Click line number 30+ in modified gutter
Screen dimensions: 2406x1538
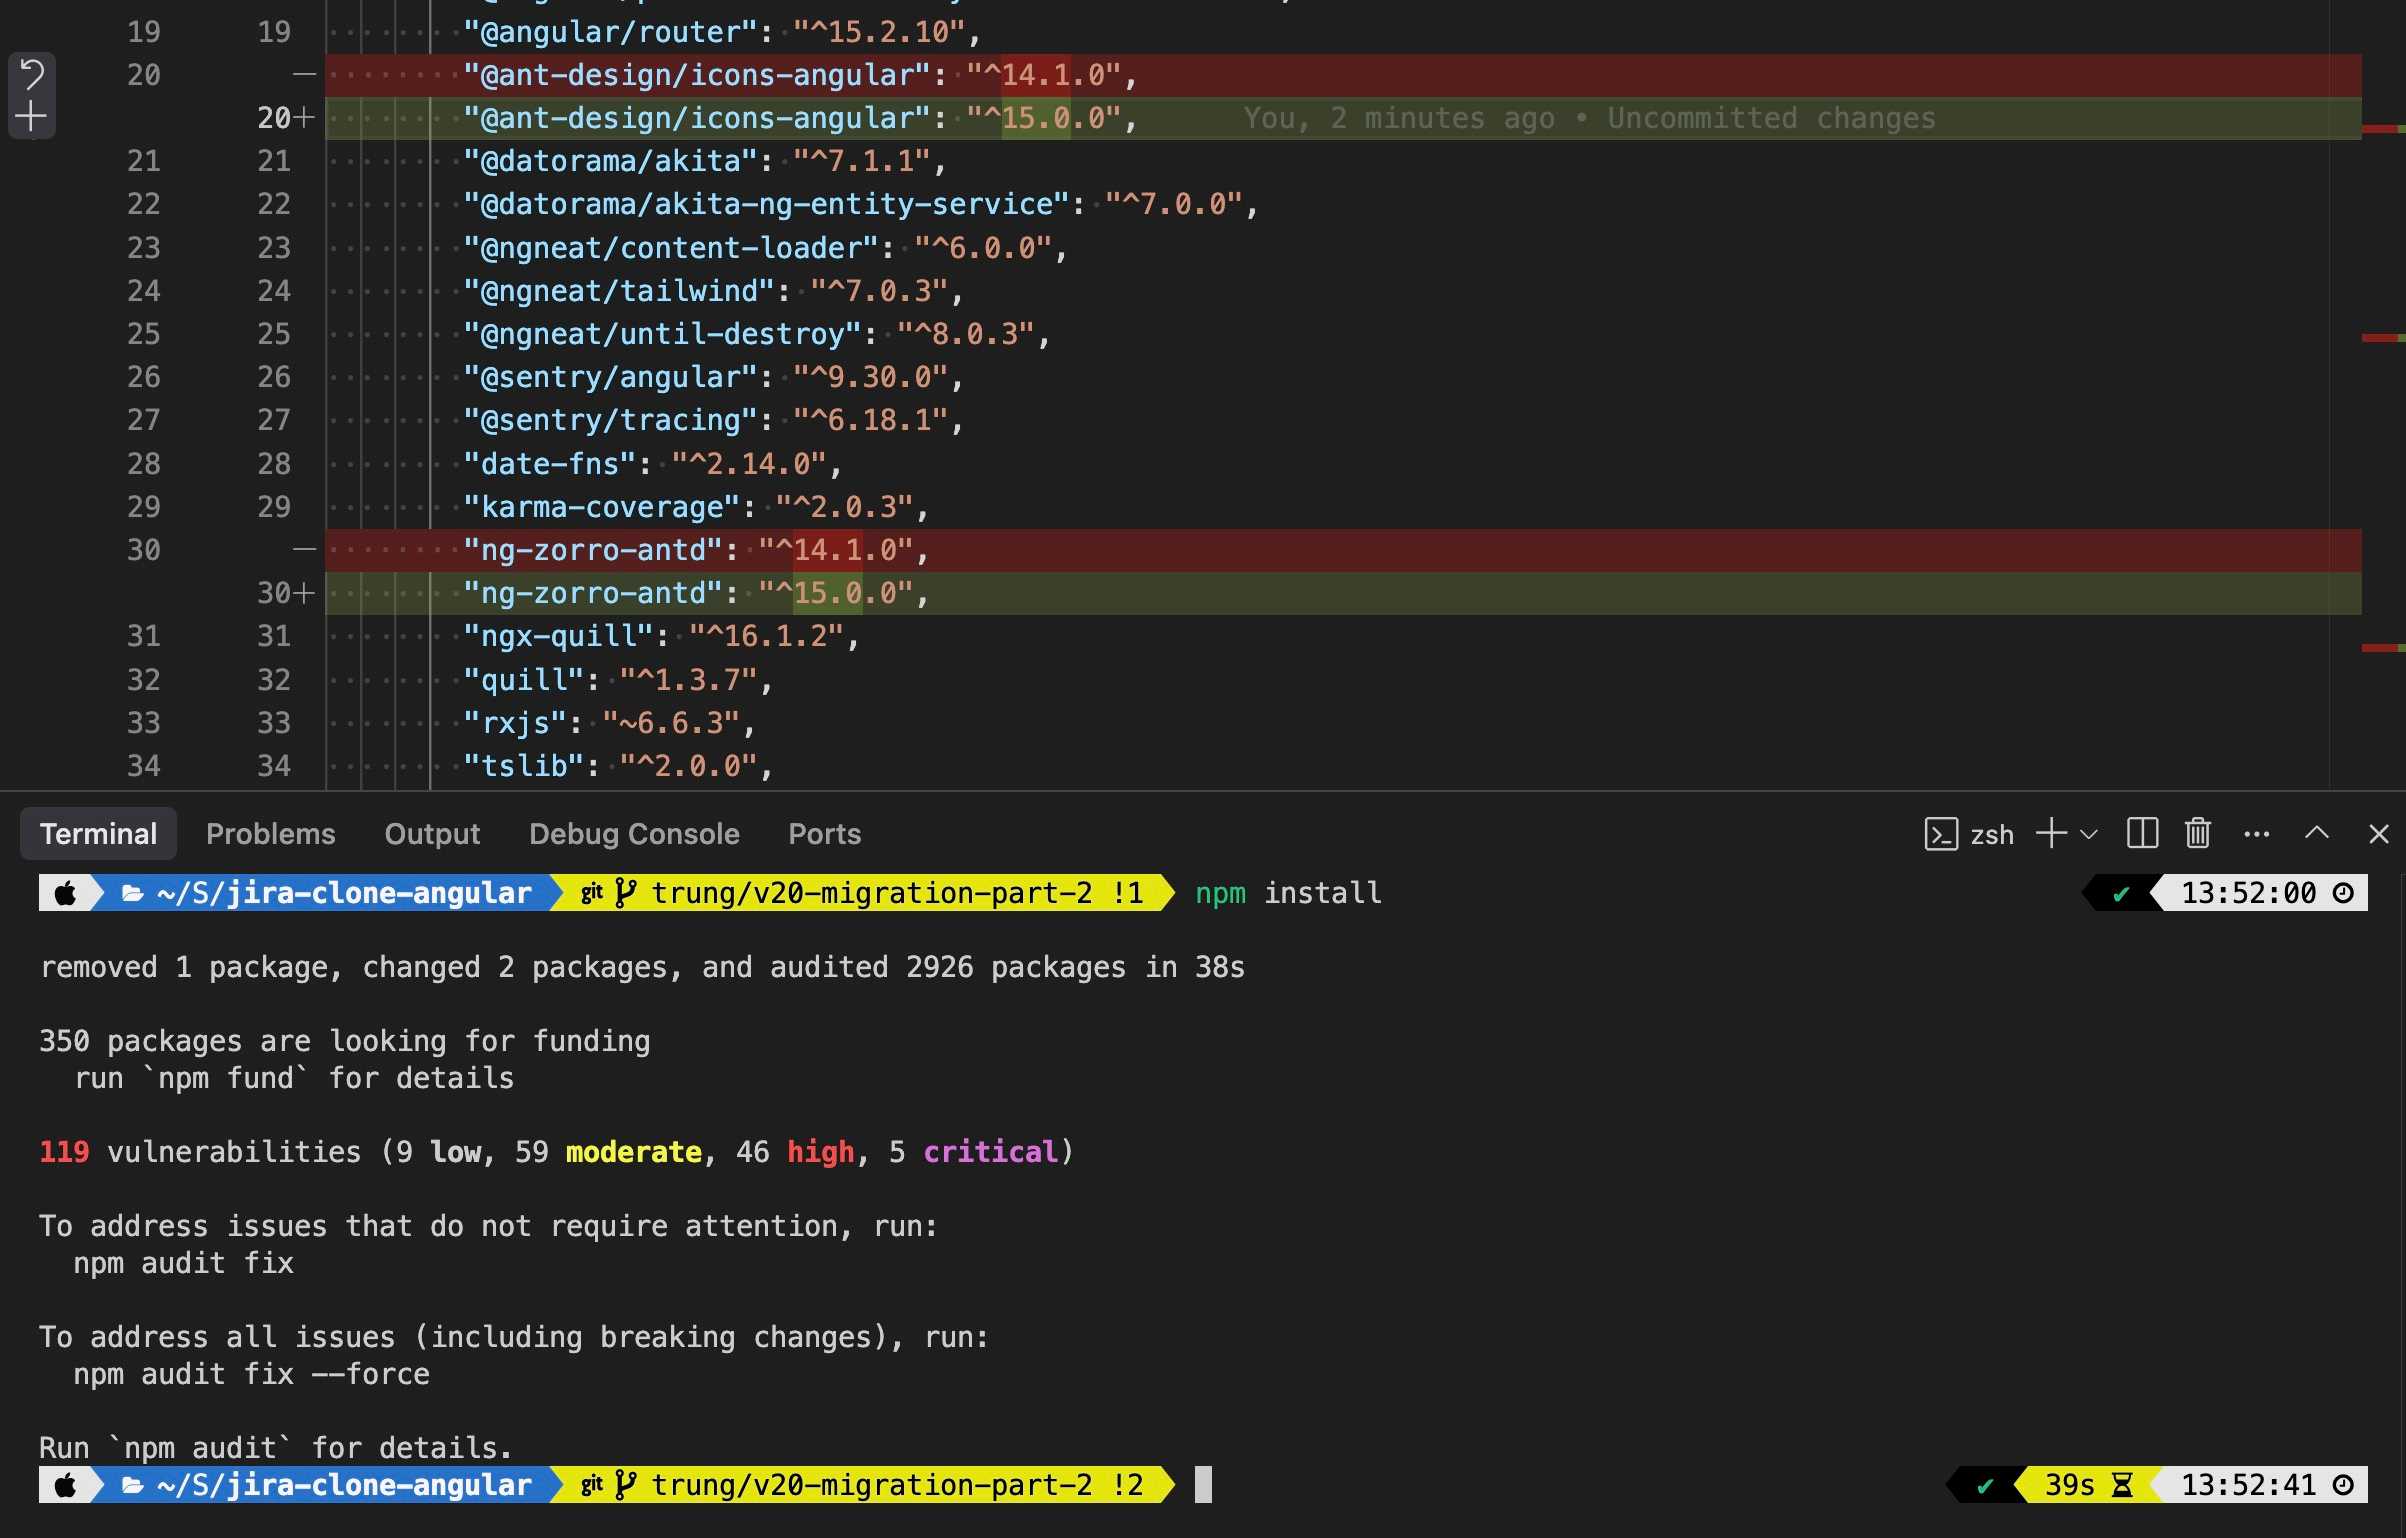(x=285, y=593)
